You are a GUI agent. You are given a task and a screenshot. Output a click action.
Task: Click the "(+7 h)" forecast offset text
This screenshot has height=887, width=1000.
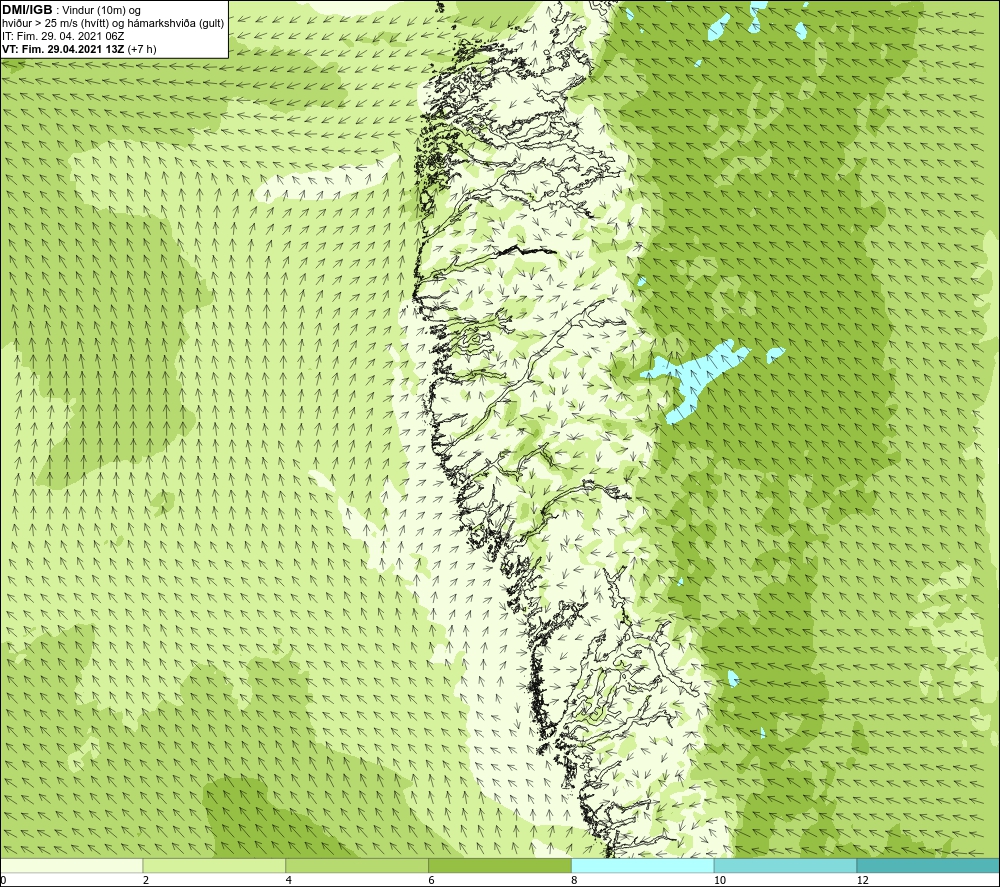pos(142,49)
